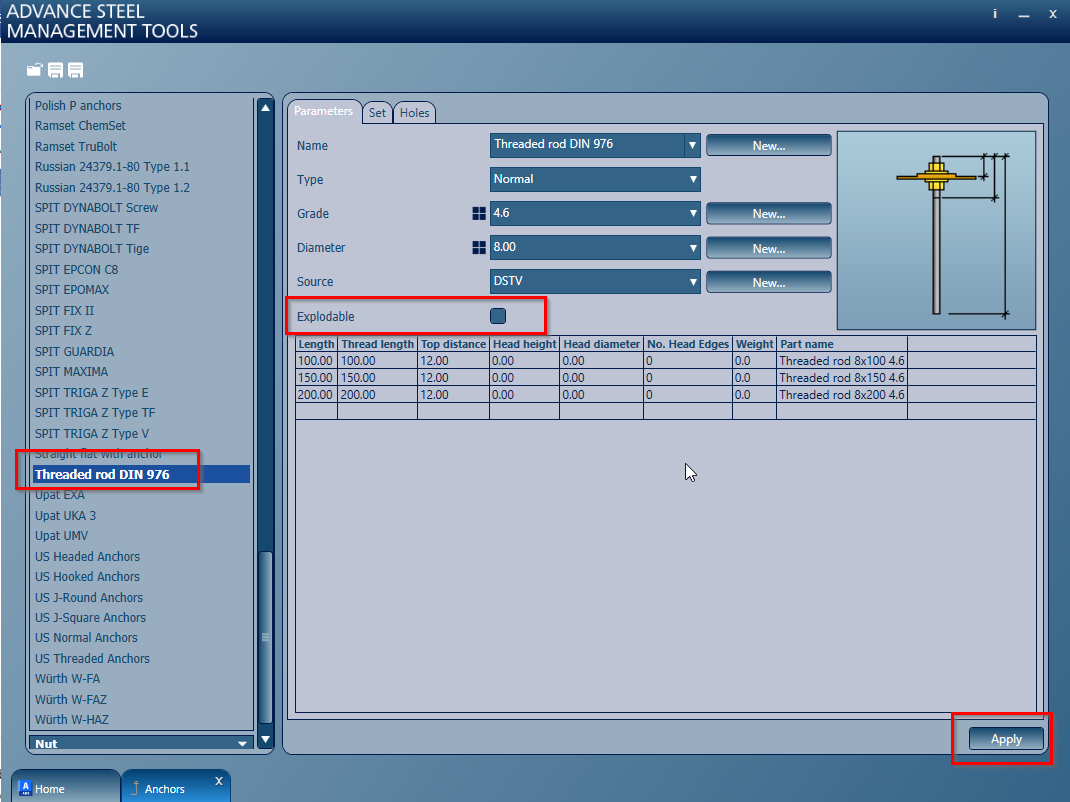Click the grid icon beside Diameter
The height and width of the screenshot is (802, 1070).
click(x=479, y=248)
